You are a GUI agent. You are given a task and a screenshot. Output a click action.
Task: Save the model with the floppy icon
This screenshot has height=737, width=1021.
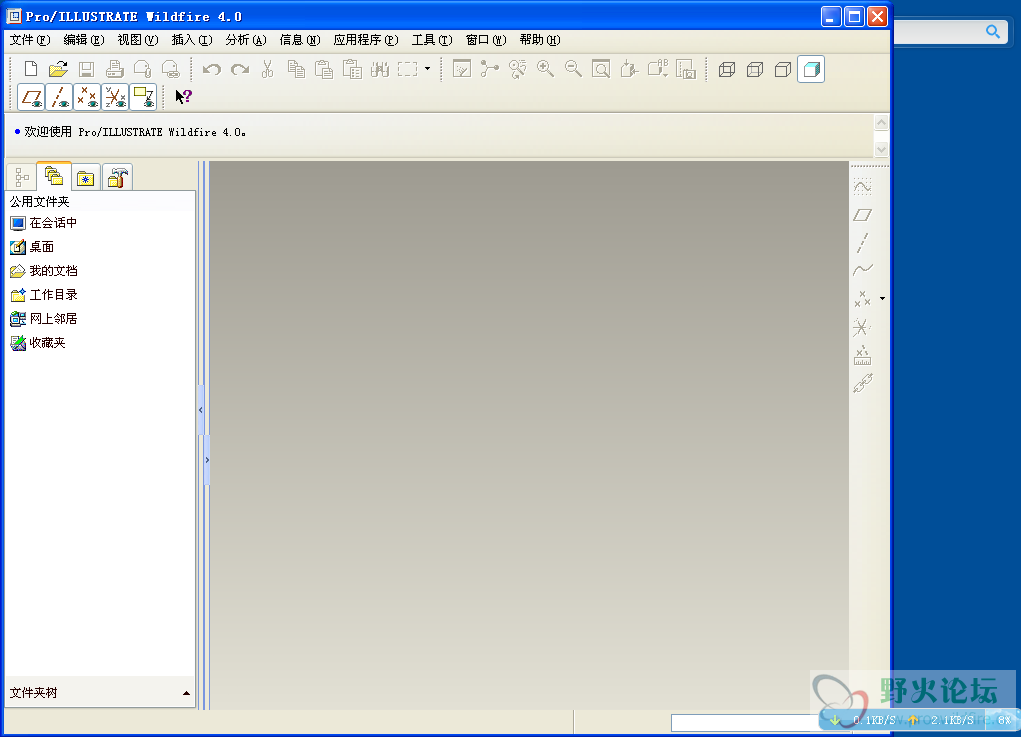click(x=87, y=69)
